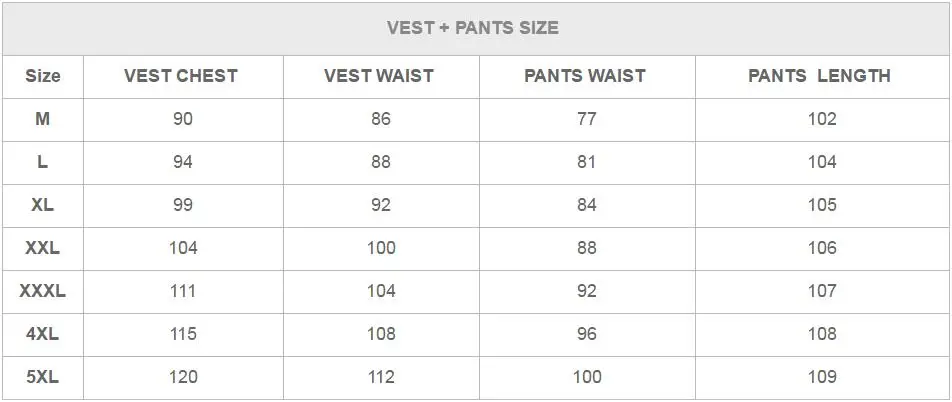Click vest waist value 92 for XL
Image resolution: width=952 pixels, height=402 pixels.
coord(381,205)
